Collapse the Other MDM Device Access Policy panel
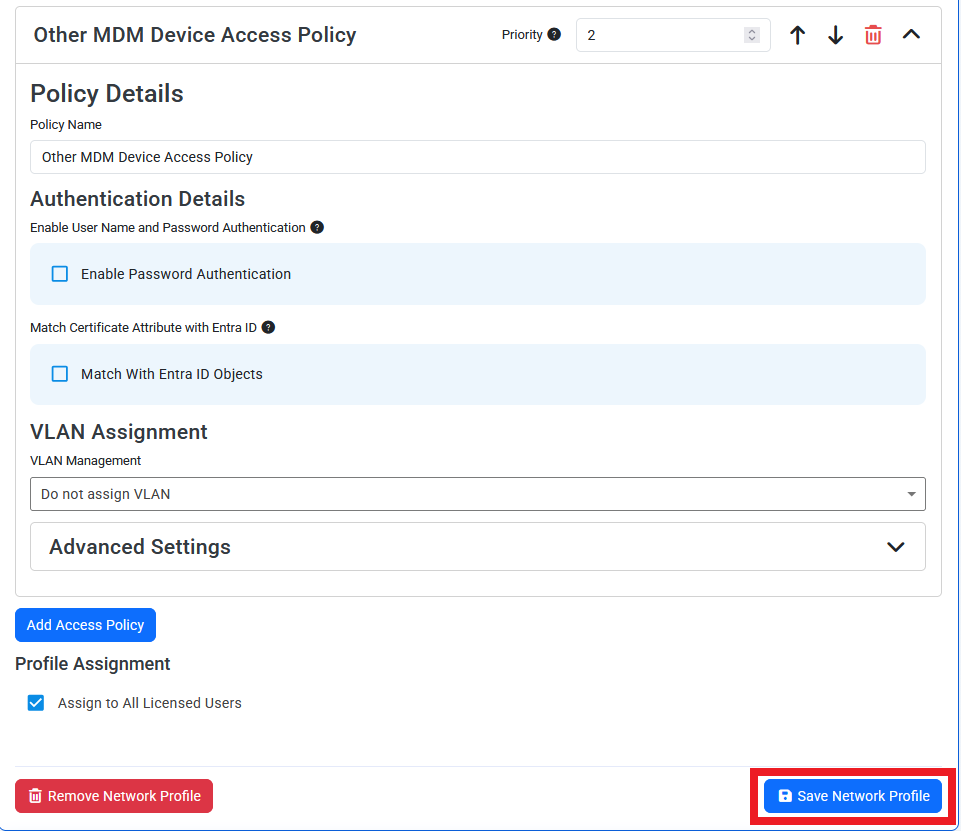Viewport: 961px width, 831px height. point(911,34)
